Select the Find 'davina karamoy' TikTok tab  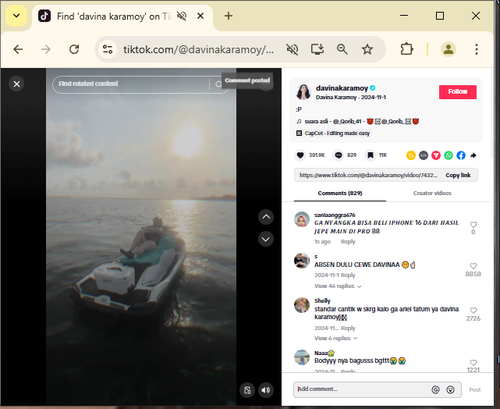click(113, 16)
